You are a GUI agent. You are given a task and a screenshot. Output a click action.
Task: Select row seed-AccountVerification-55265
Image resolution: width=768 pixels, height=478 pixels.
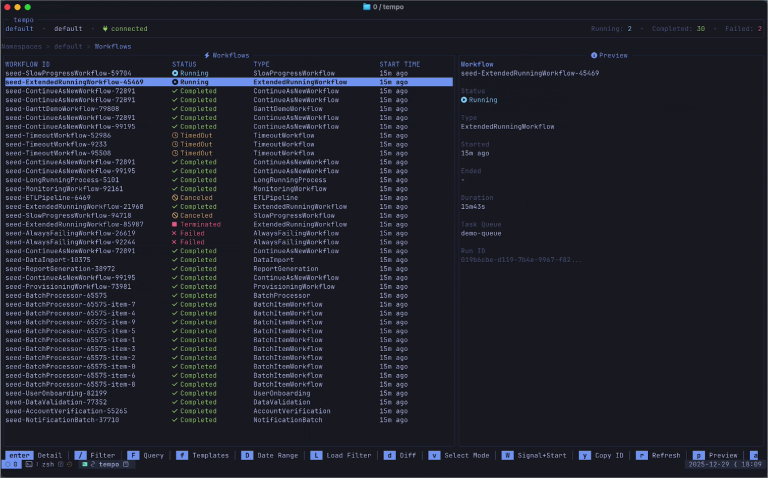(229, 411)
